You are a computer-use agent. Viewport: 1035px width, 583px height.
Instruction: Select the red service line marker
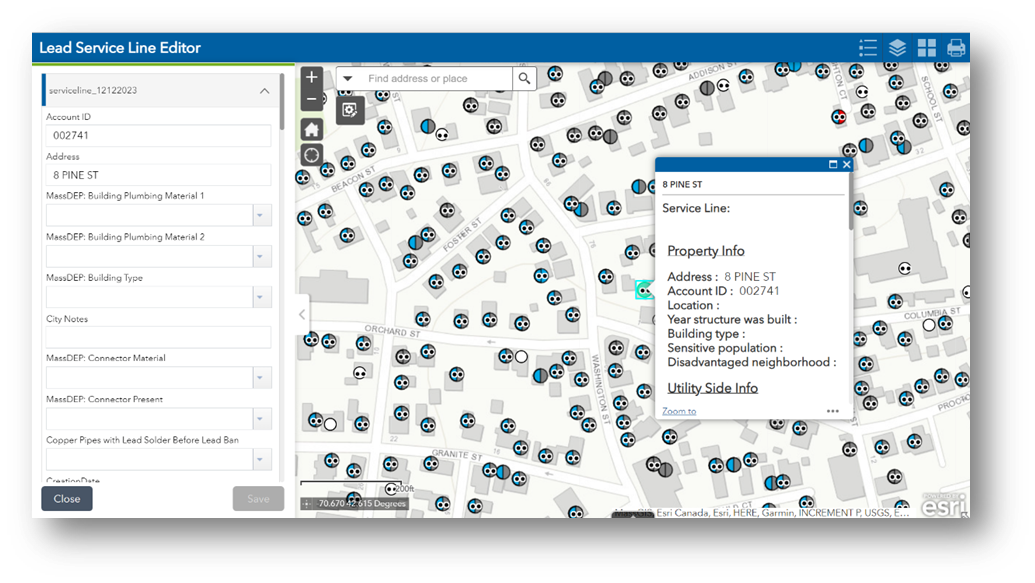pyautogui.click(x=839, y=118)
